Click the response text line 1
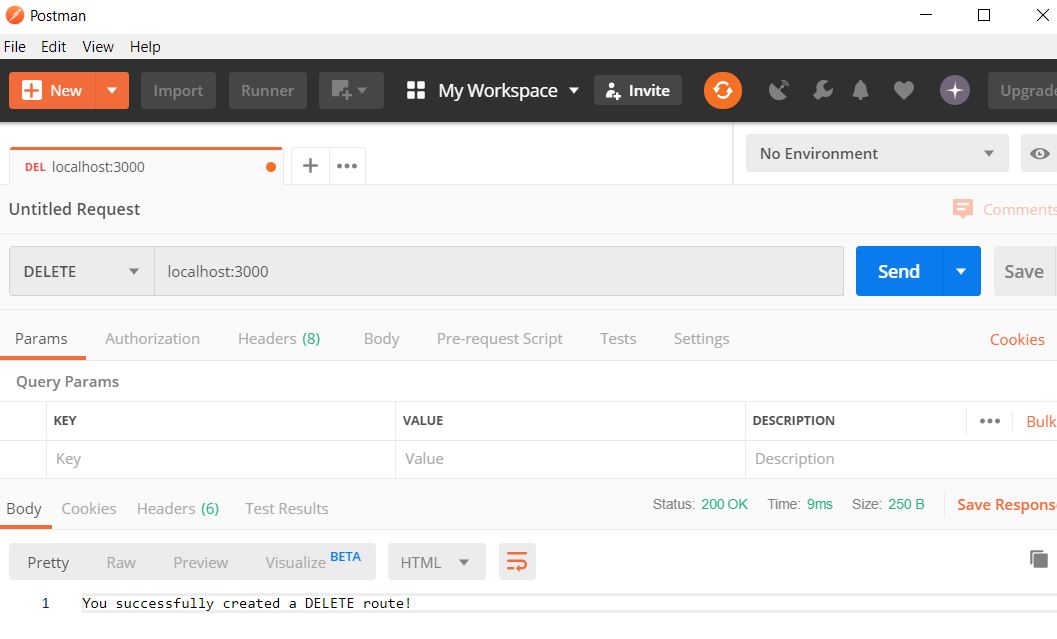The width and height of the screenshot is (1057, 639). pyautogui.click(x=247, y=603)
